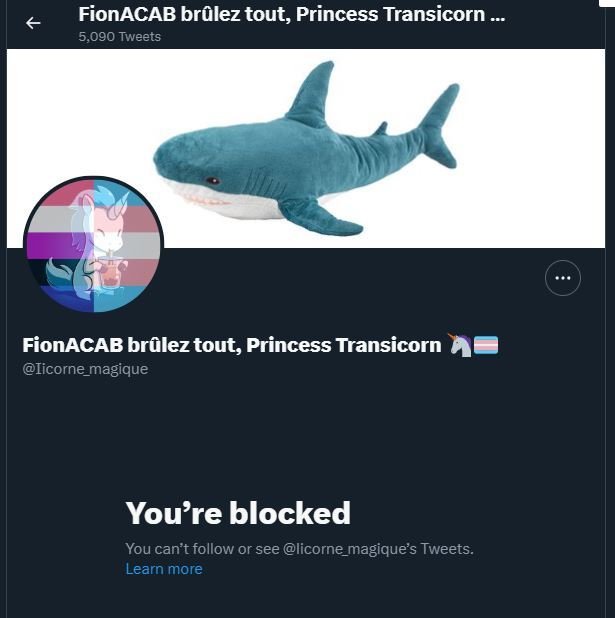Click the back arrow at top
615x618 pixels.
pyautogui.click(x=33, y=23)
